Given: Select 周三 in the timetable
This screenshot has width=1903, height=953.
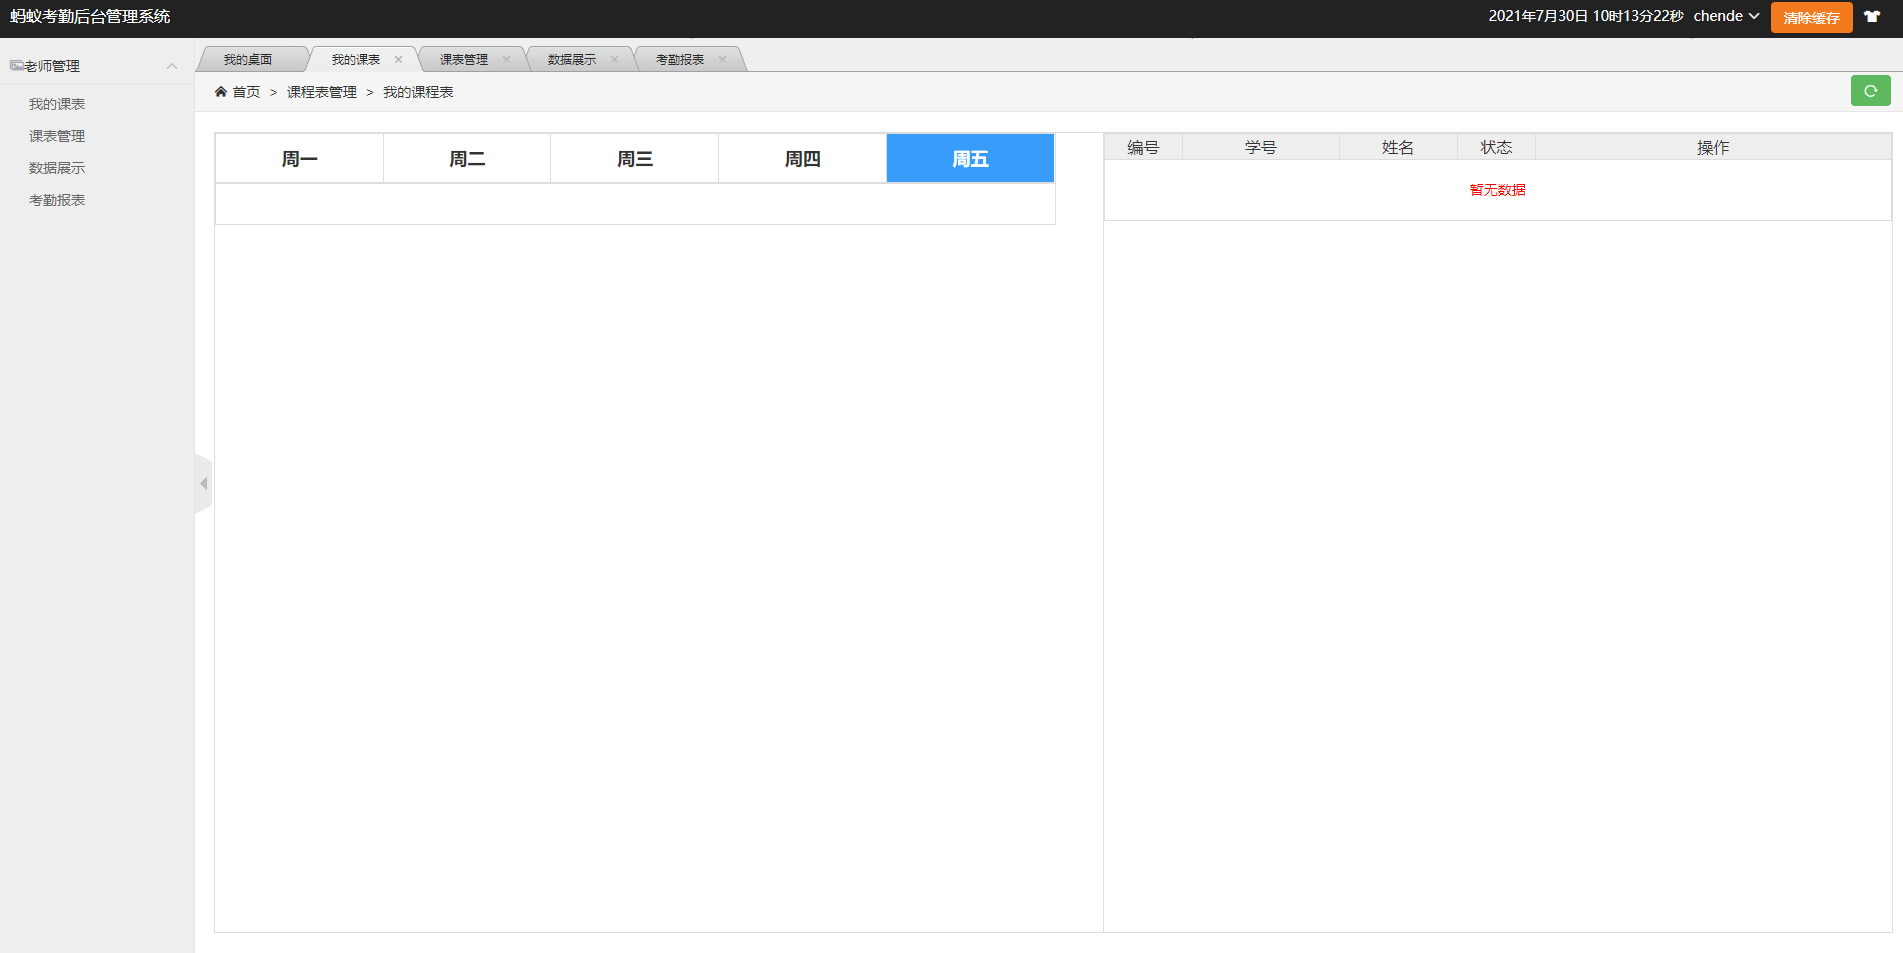Looking at the screenshot, I should coord(635,159).
